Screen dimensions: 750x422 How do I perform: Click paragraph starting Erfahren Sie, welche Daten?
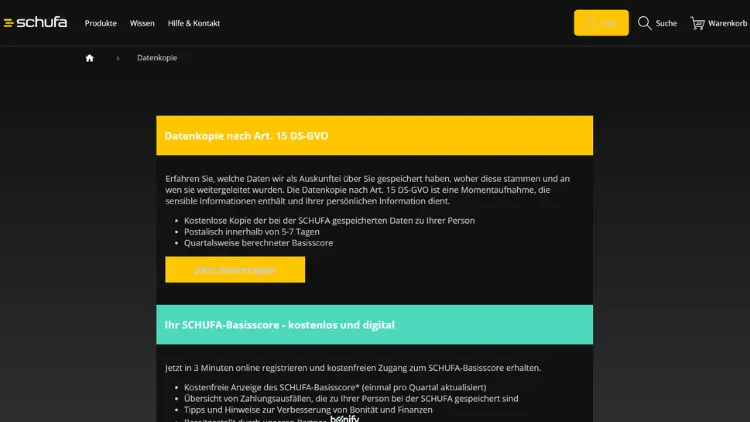point(367,189)
